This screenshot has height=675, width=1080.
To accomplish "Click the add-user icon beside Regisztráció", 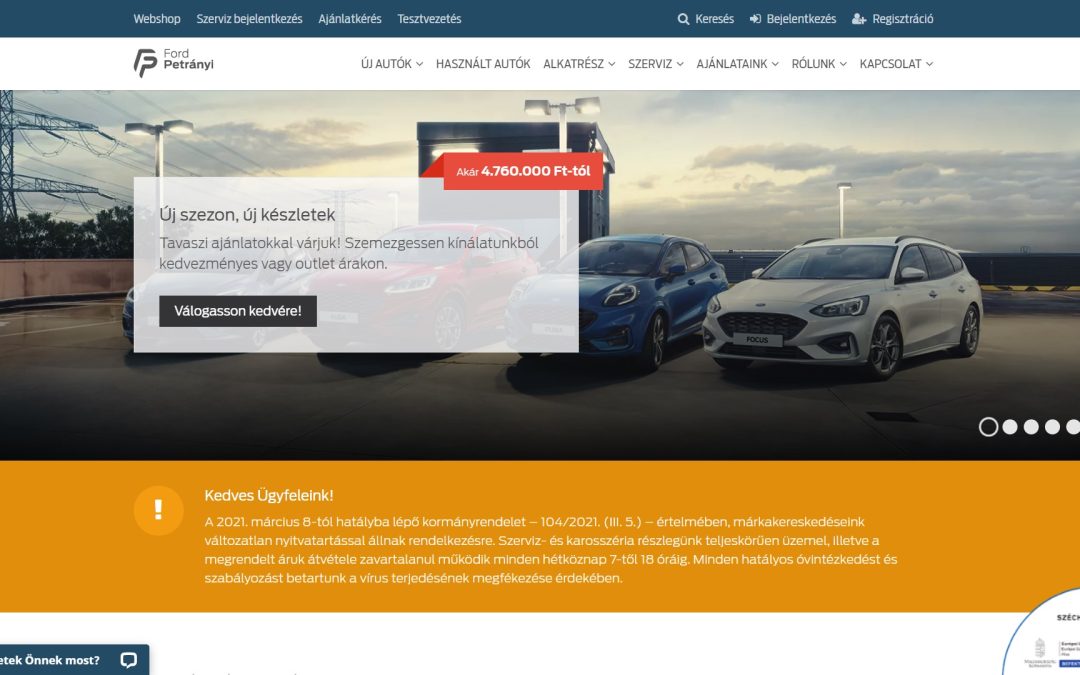I will pyautogui.click(x=859, y=19).
